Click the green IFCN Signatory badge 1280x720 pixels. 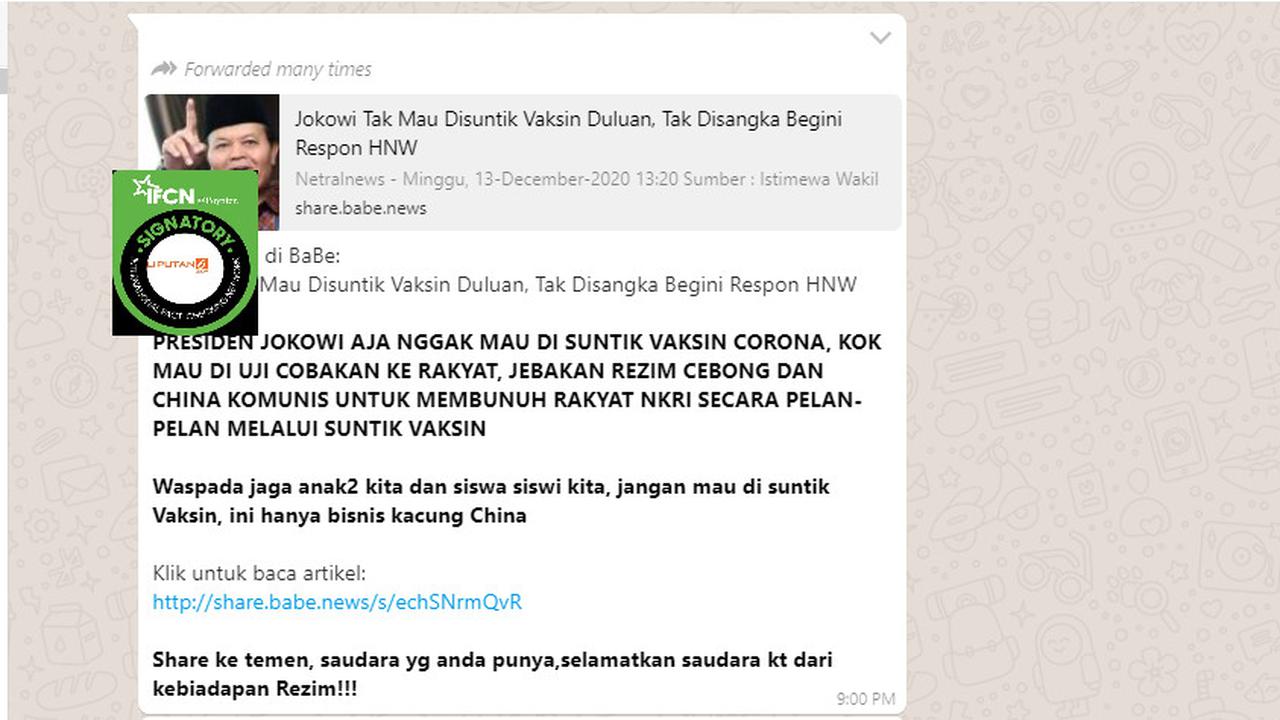coord(185,248)
